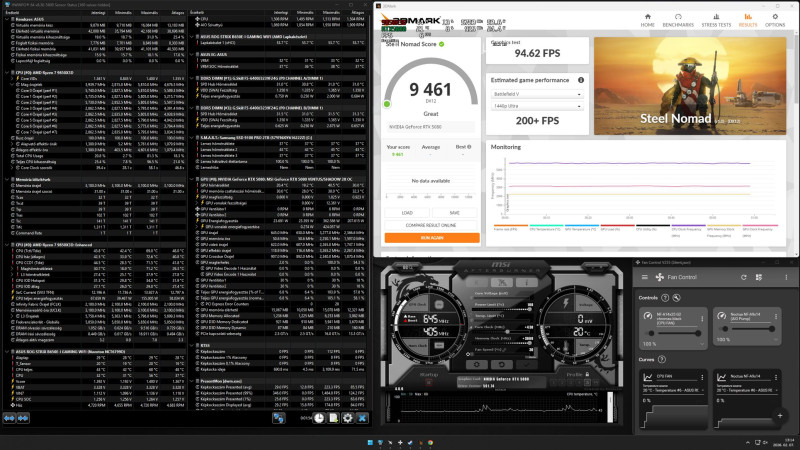Screen dimensions: 800x450
Task: Collapse the Mag órajelek tree node
Action: [x=13, y=84]
